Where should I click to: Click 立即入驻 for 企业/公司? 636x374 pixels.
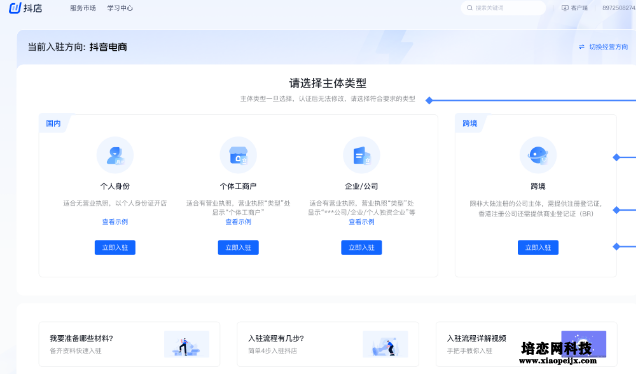(x=361, y=247)
